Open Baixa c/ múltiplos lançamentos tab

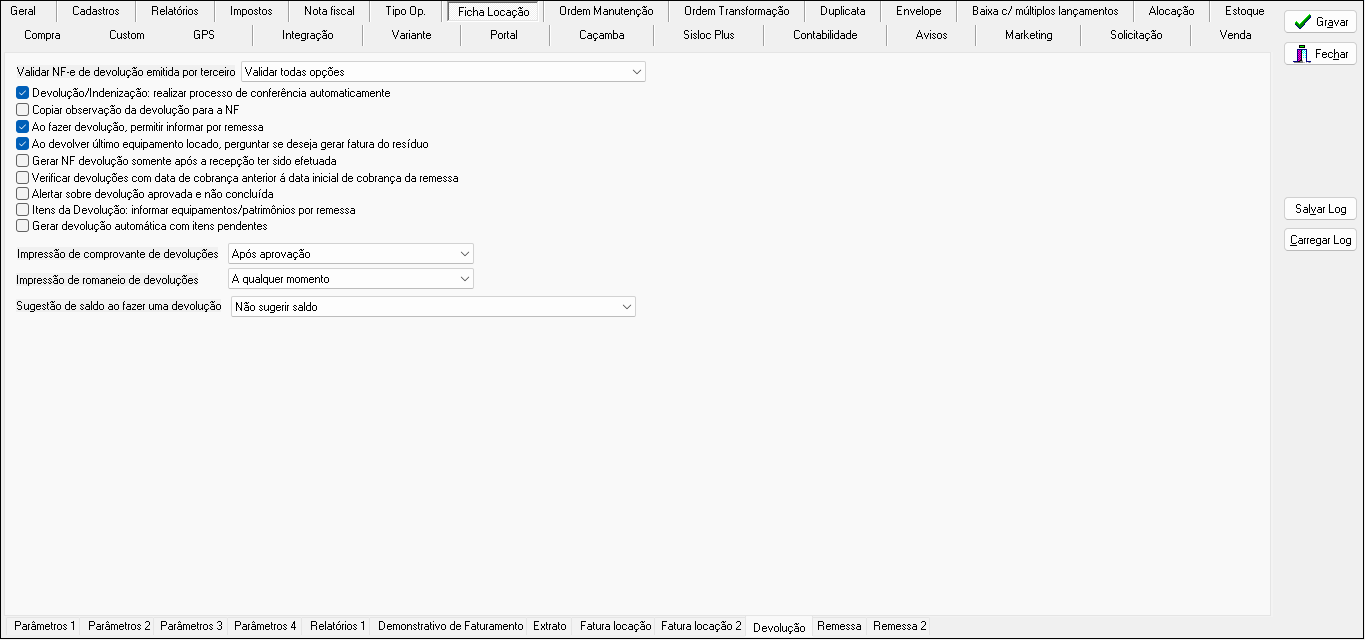coord(1045,11)
